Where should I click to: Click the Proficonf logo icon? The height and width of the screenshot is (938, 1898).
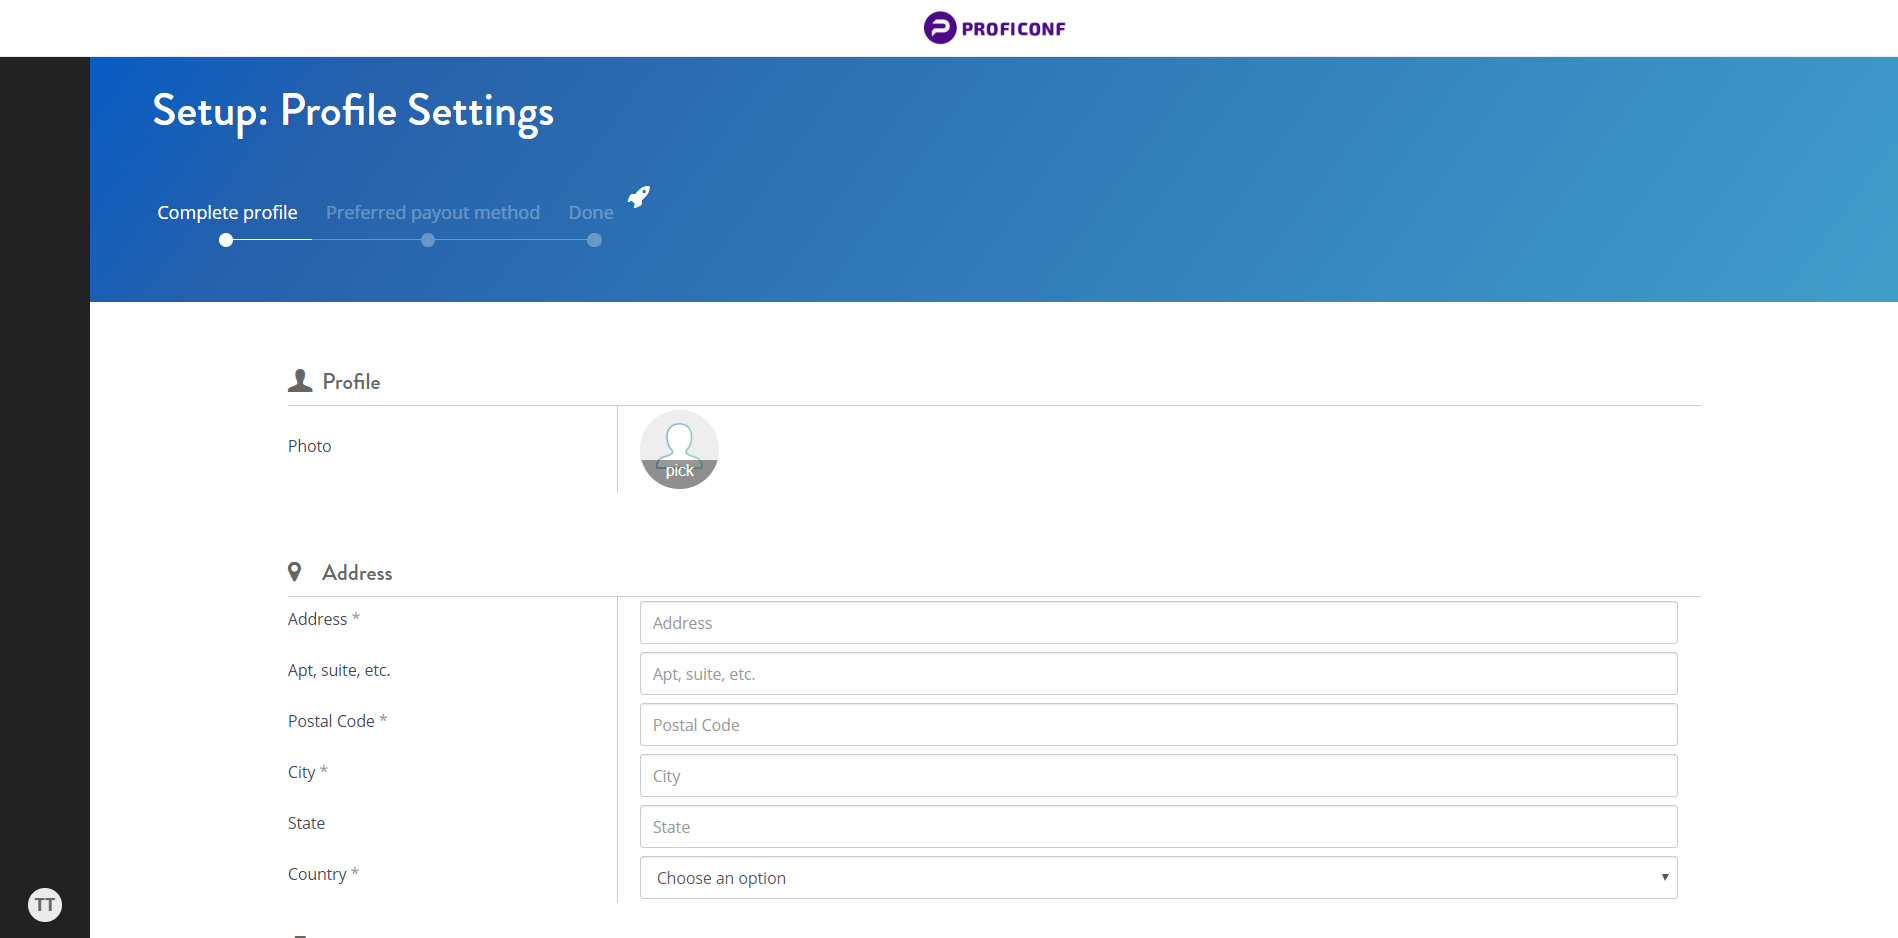[939, 28]
